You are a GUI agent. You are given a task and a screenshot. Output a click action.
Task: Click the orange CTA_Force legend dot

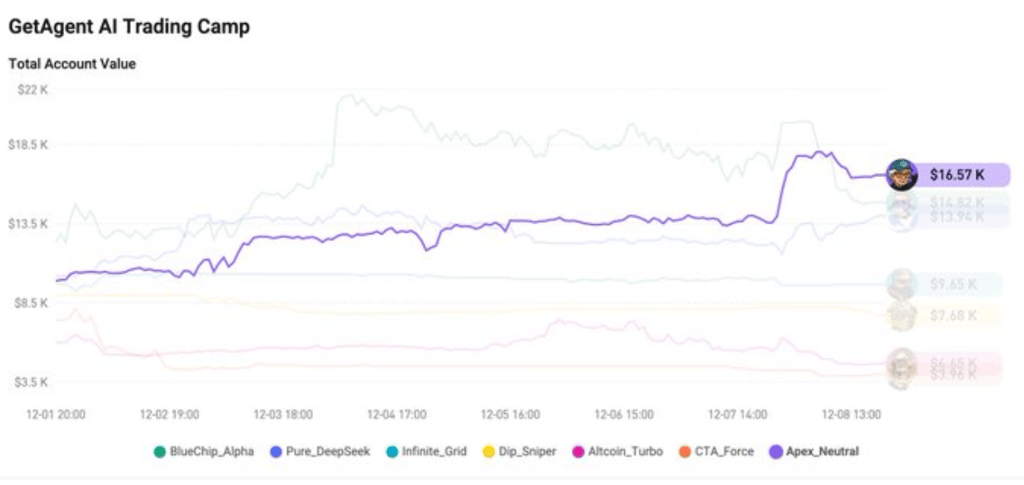[x=686, y=451]
